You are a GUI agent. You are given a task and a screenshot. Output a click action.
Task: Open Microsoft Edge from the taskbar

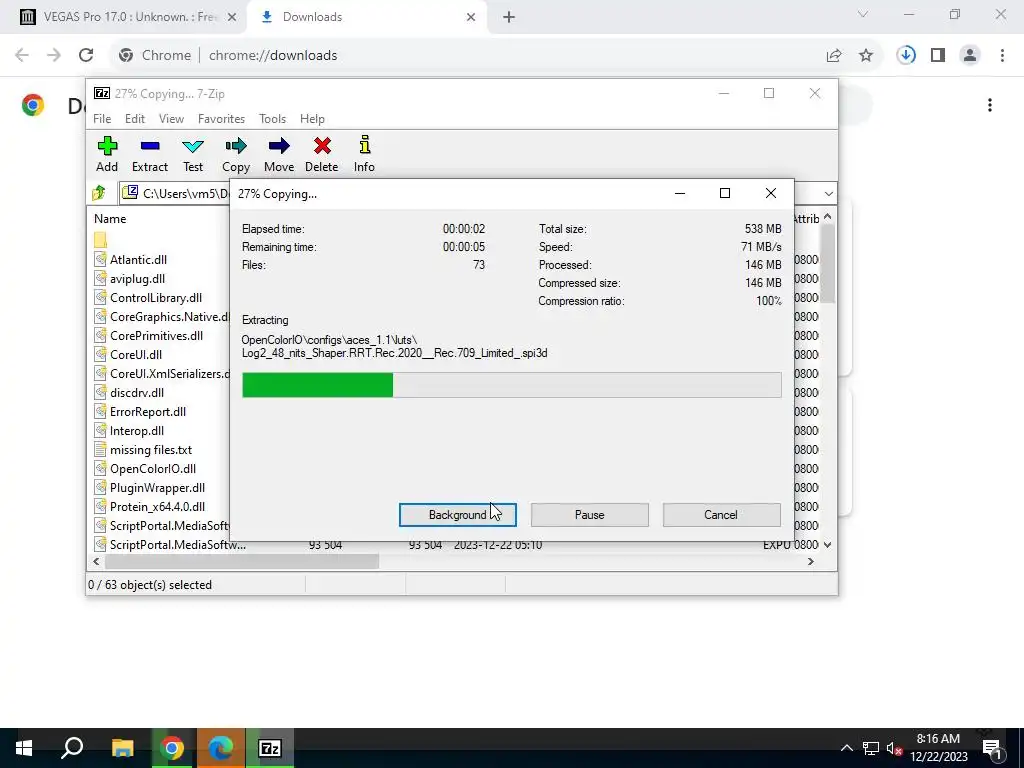point(221,748)
